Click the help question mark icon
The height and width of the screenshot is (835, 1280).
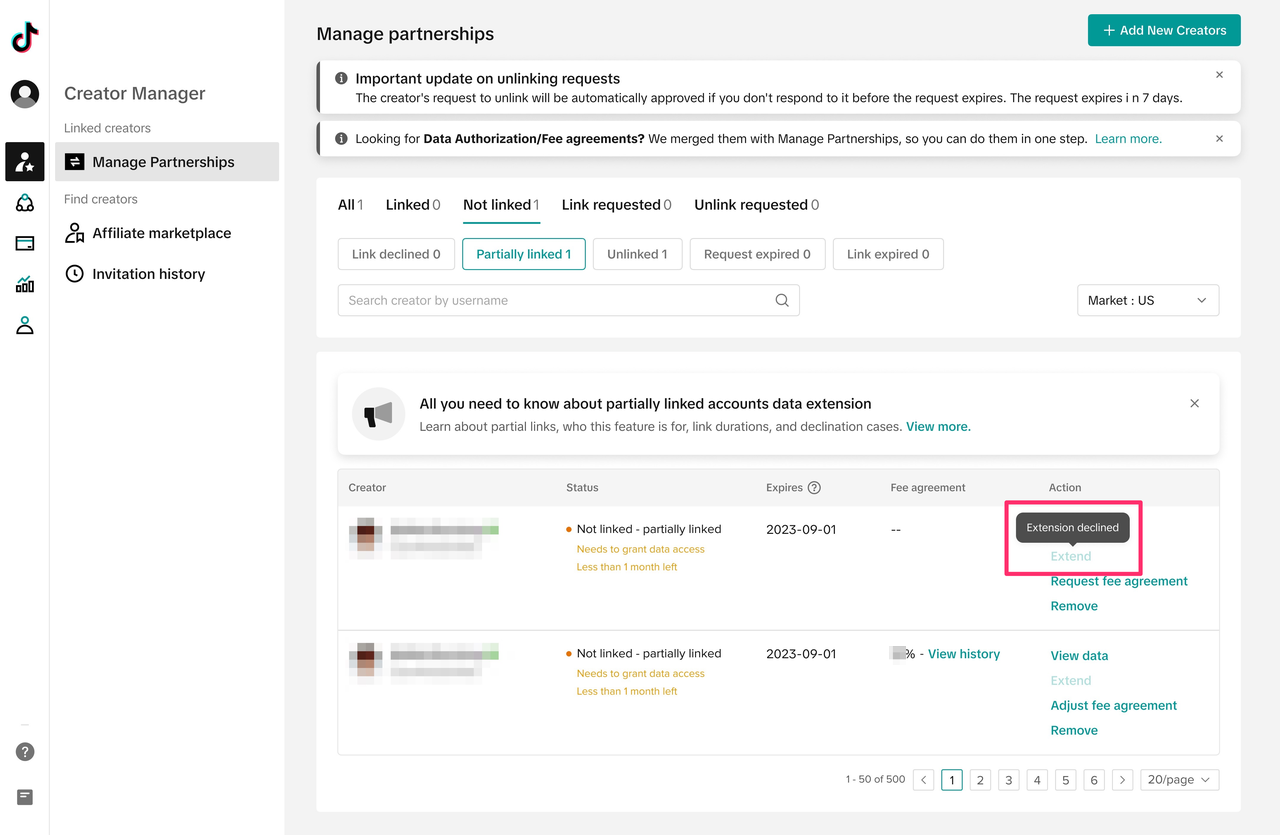[x=25, y=752]
